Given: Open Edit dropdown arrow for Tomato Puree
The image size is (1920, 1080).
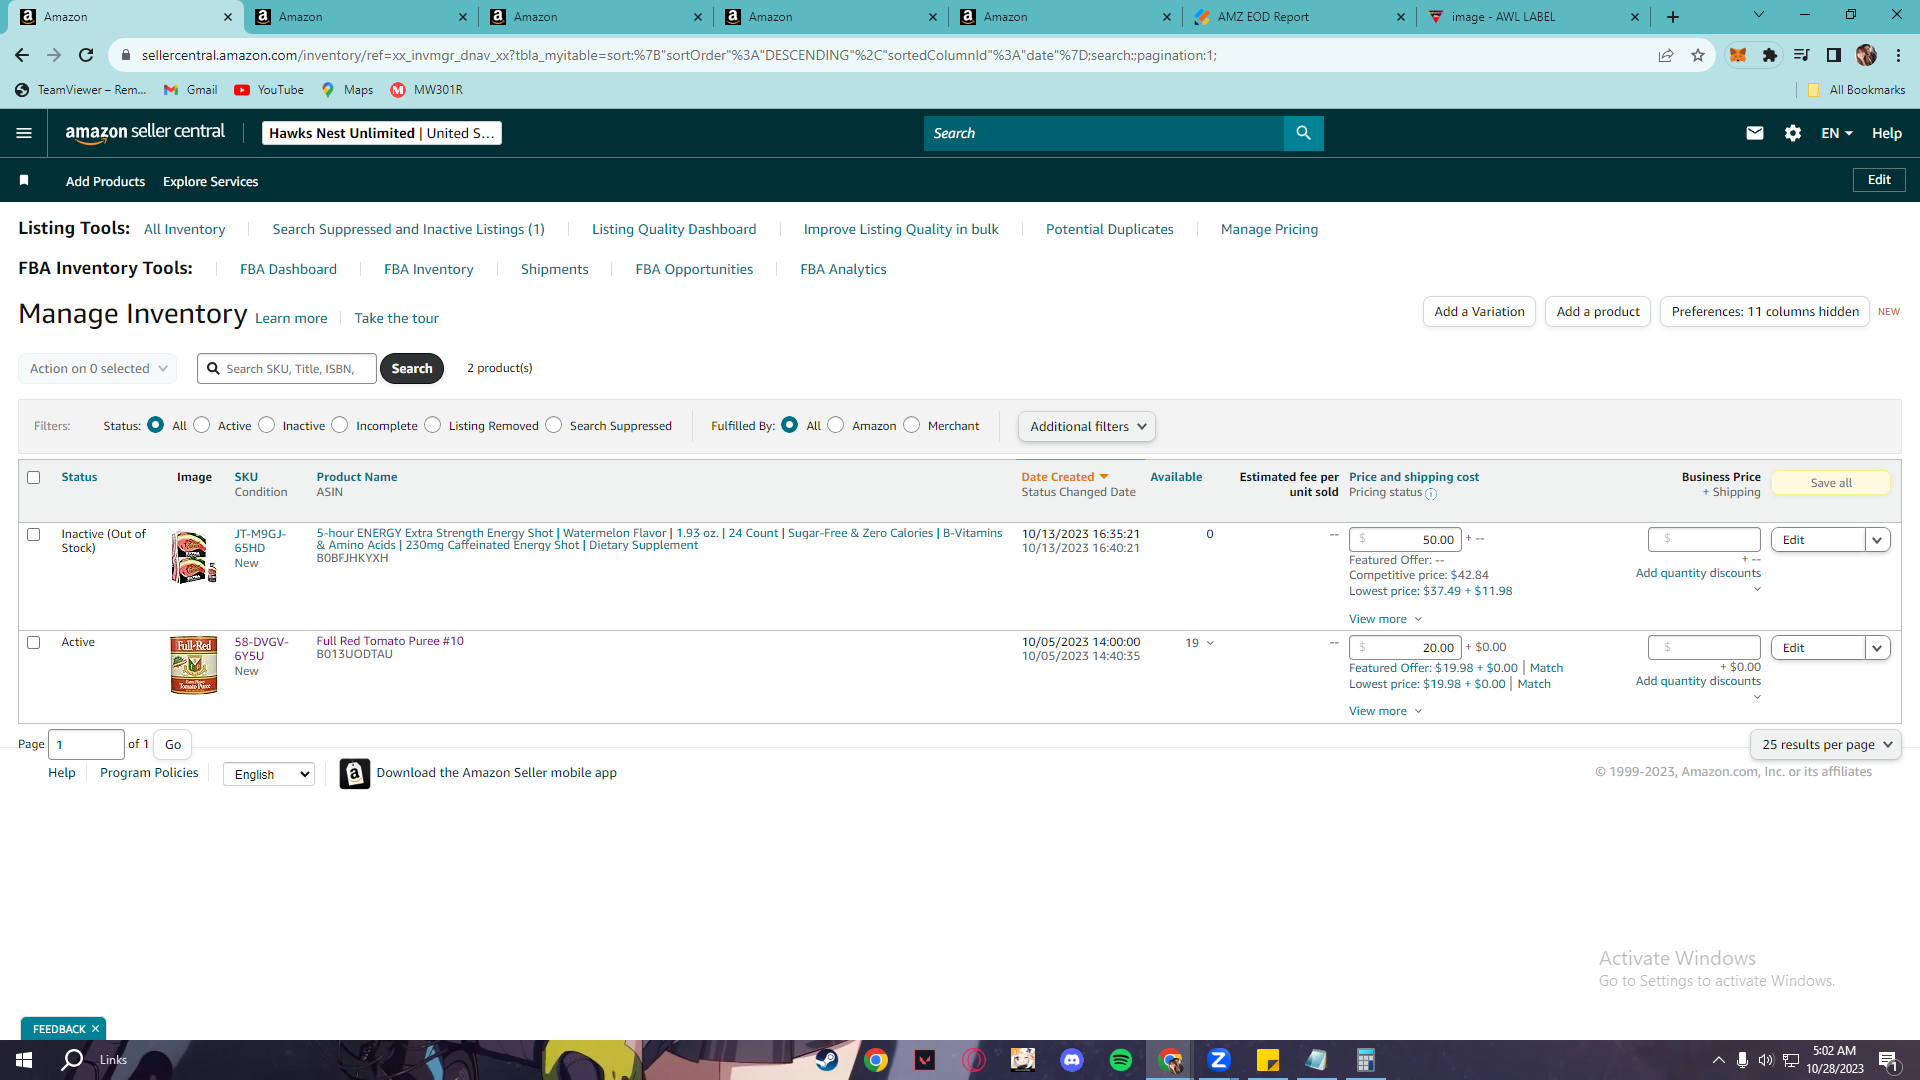Looking at the screenshot, I should pyautogui.click(x=1878, y=648).
